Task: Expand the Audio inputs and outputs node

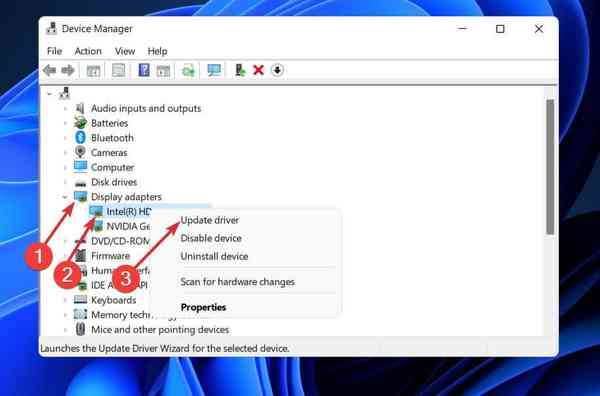Action: click(x=65, y=109)
